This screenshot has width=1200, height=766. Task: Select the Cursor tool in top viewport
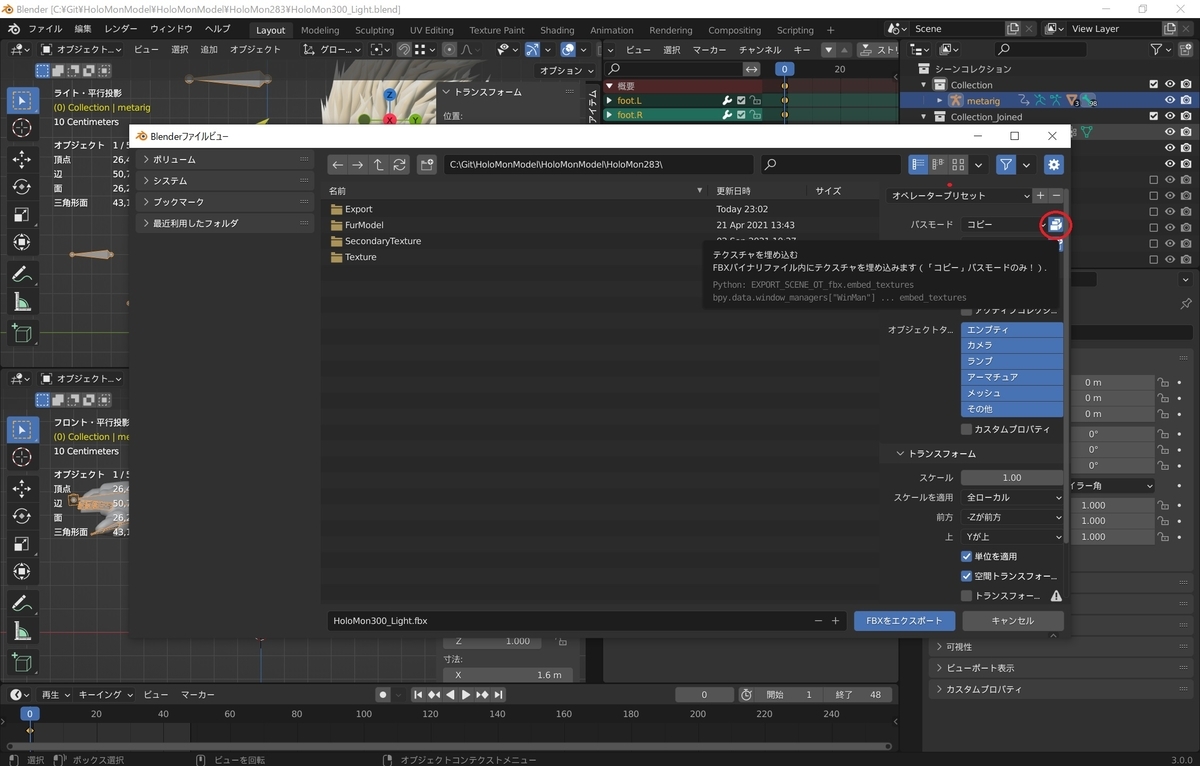(22, 128)
